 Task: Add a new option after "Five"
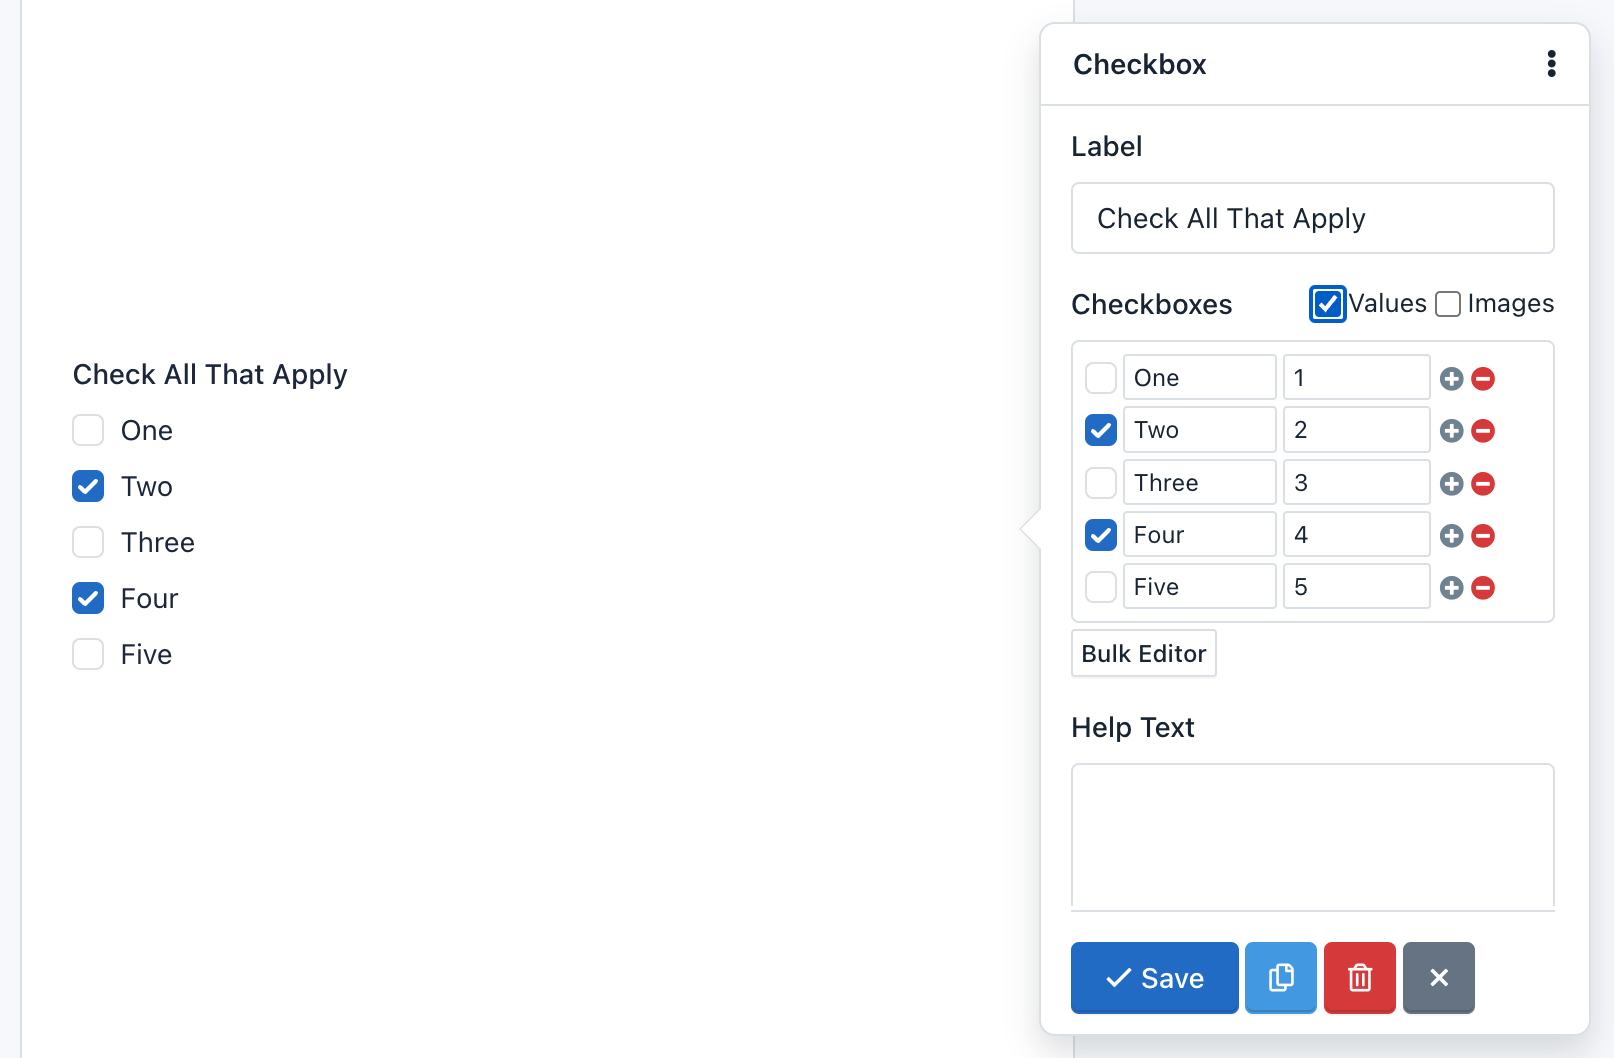coord(1451,588)
